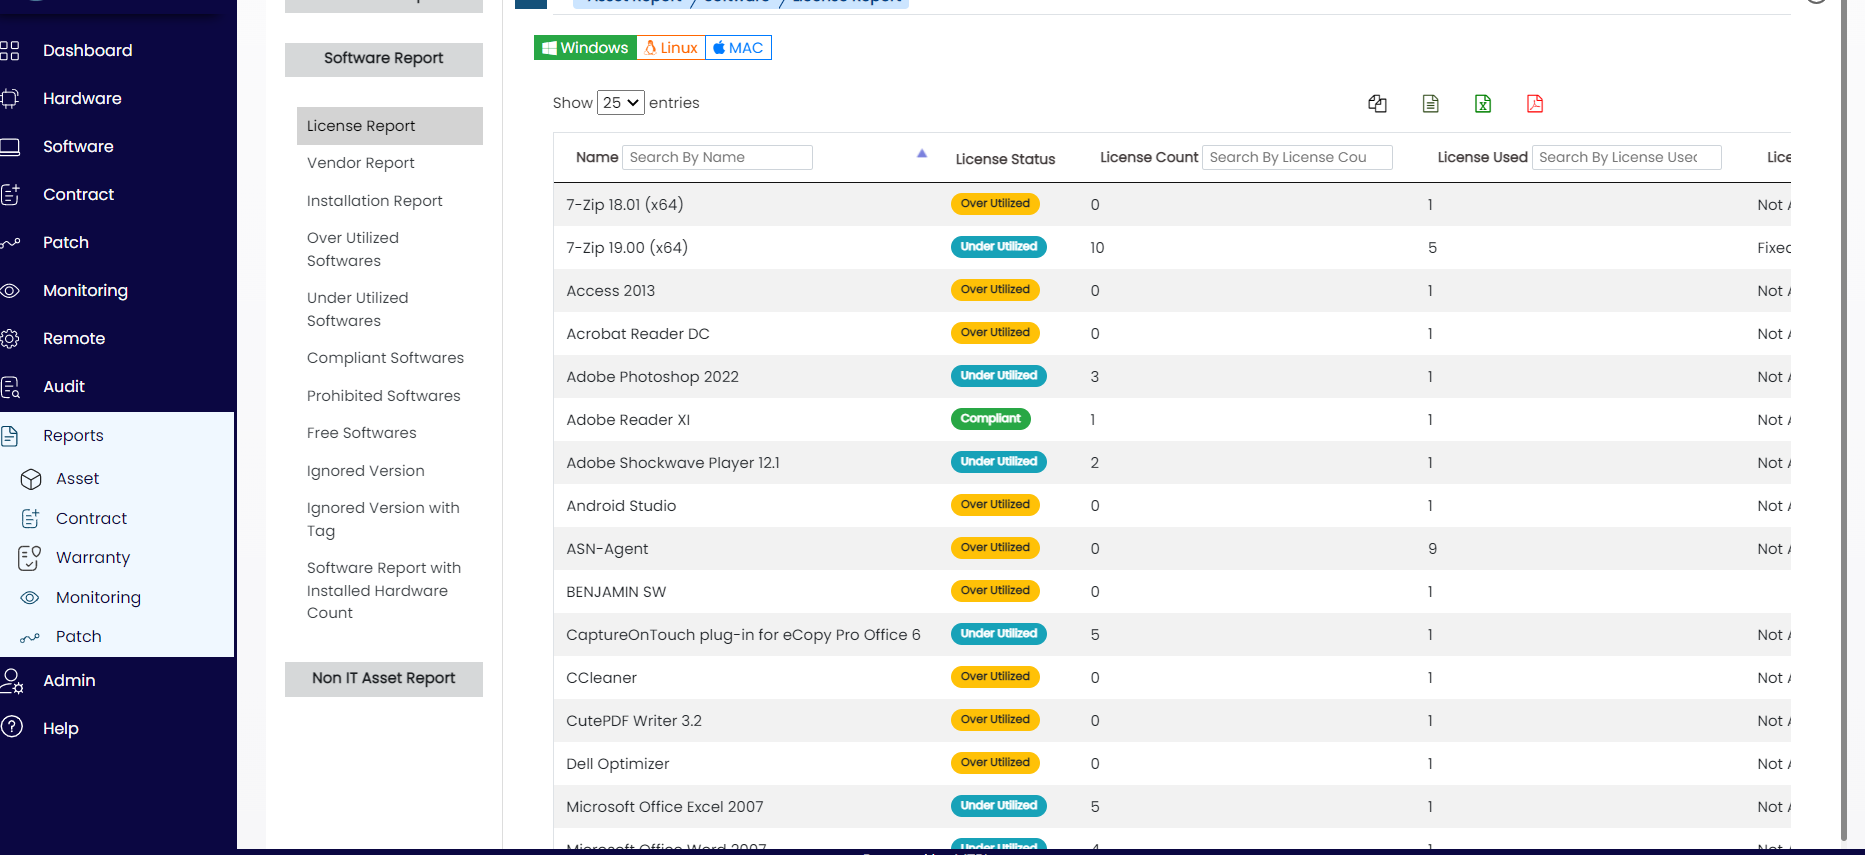Click the Adobe Shockwave Player 12.1 name
The height and width of the screenshot is (855, 1865).
point(673,463)
